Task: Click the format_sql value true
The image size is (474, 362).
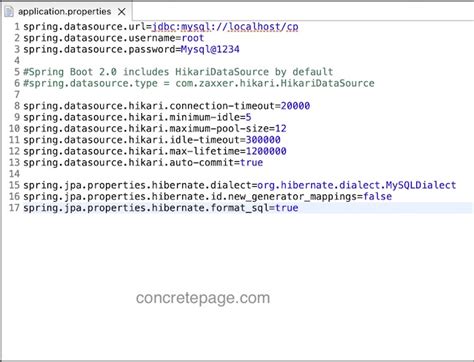Action: click(x=287, y=208)
